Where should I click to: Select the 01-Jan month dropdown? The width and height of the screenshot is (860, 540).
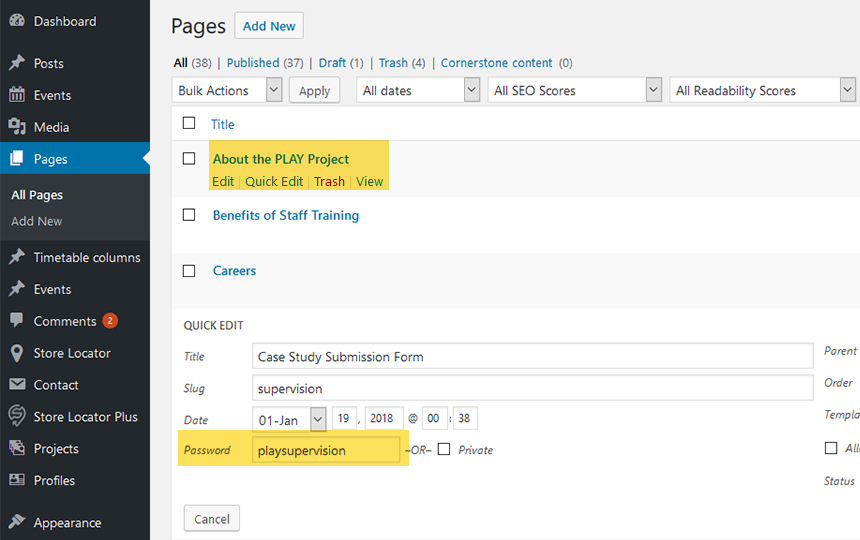(290, 419)
